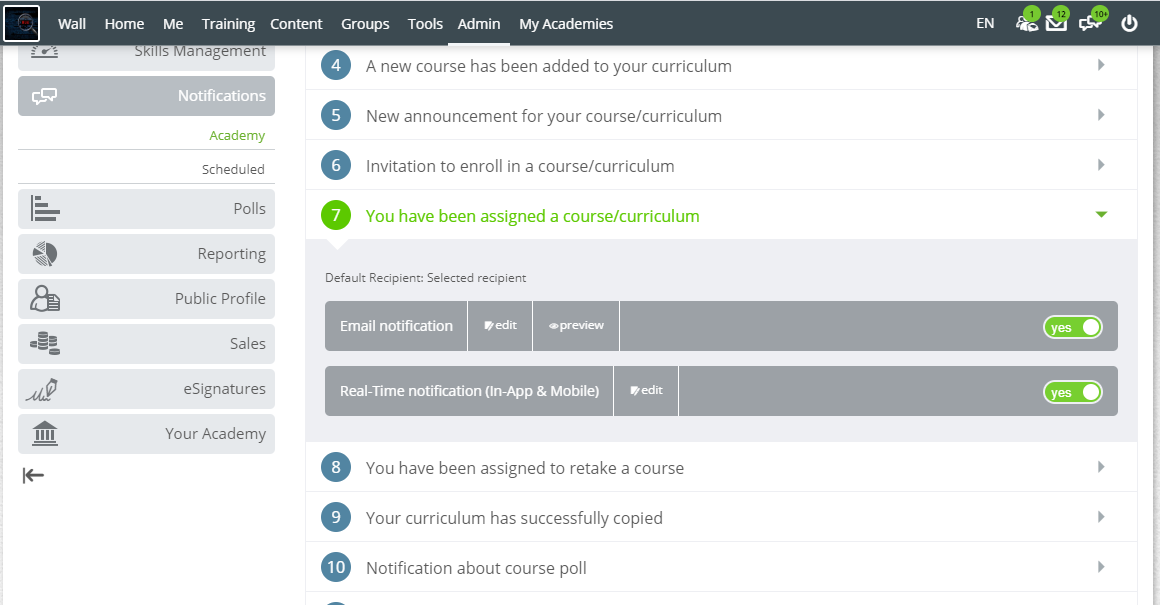The image size is (1160, 605).
Task: Open the My Academies menu item
Action: (x=566, y=24)
